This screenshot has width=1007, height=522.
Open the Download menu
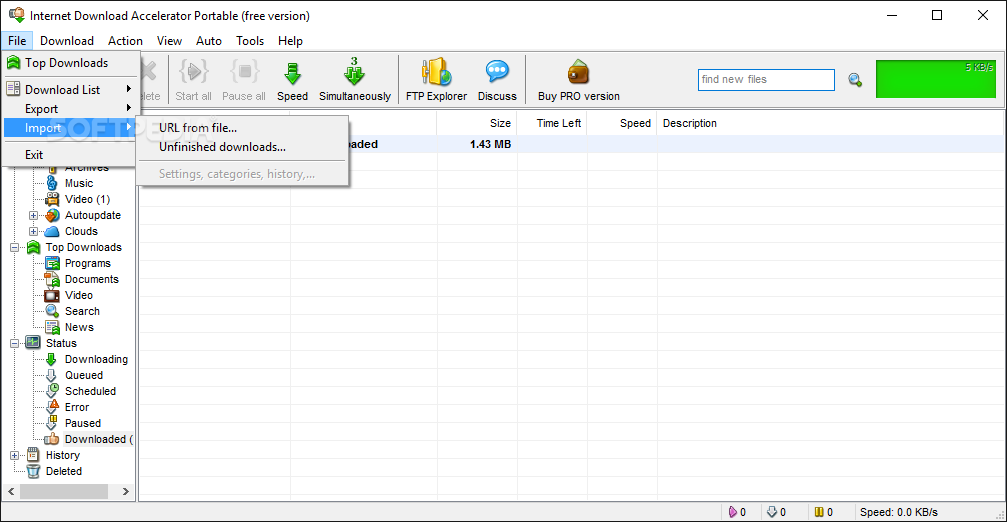[67, 40]
